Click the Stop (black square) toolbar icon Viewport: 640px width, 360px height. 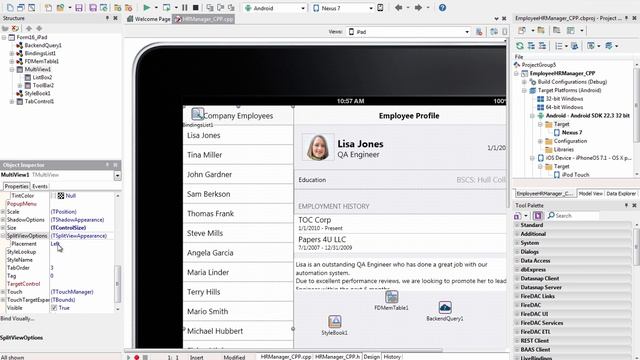click(196, 7)
